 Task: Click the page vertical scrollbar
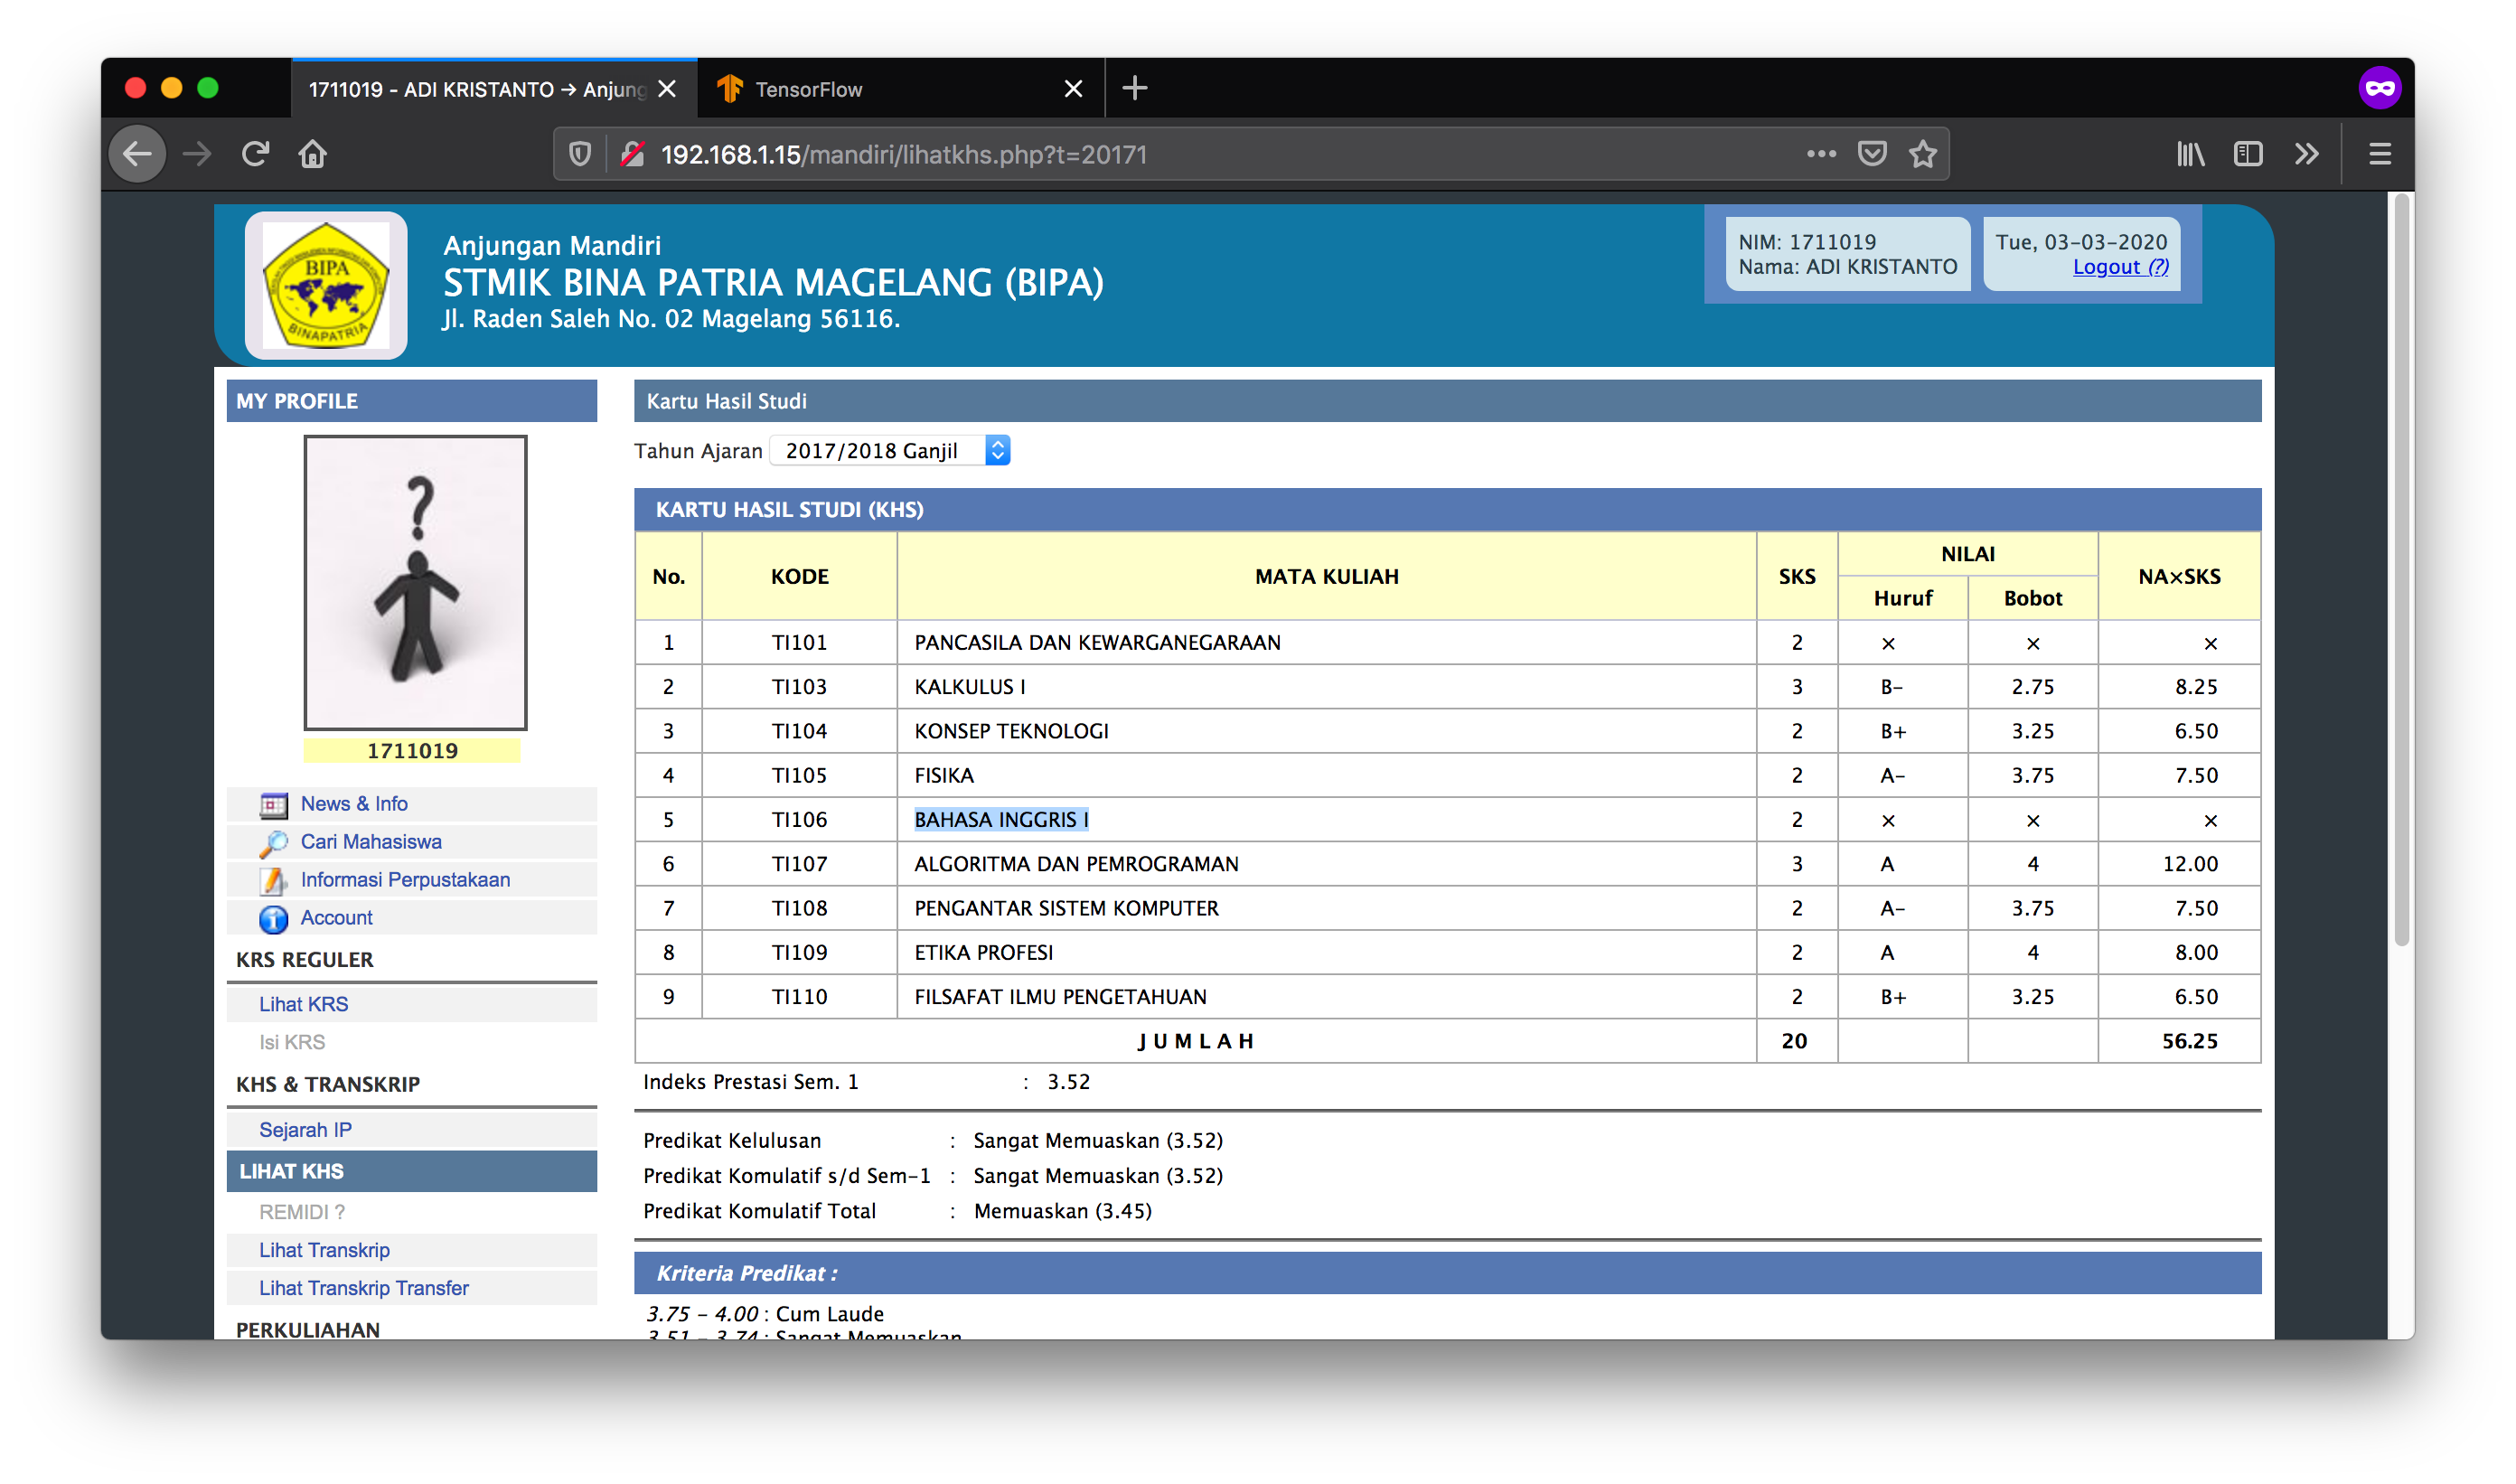pos(2400,570)
